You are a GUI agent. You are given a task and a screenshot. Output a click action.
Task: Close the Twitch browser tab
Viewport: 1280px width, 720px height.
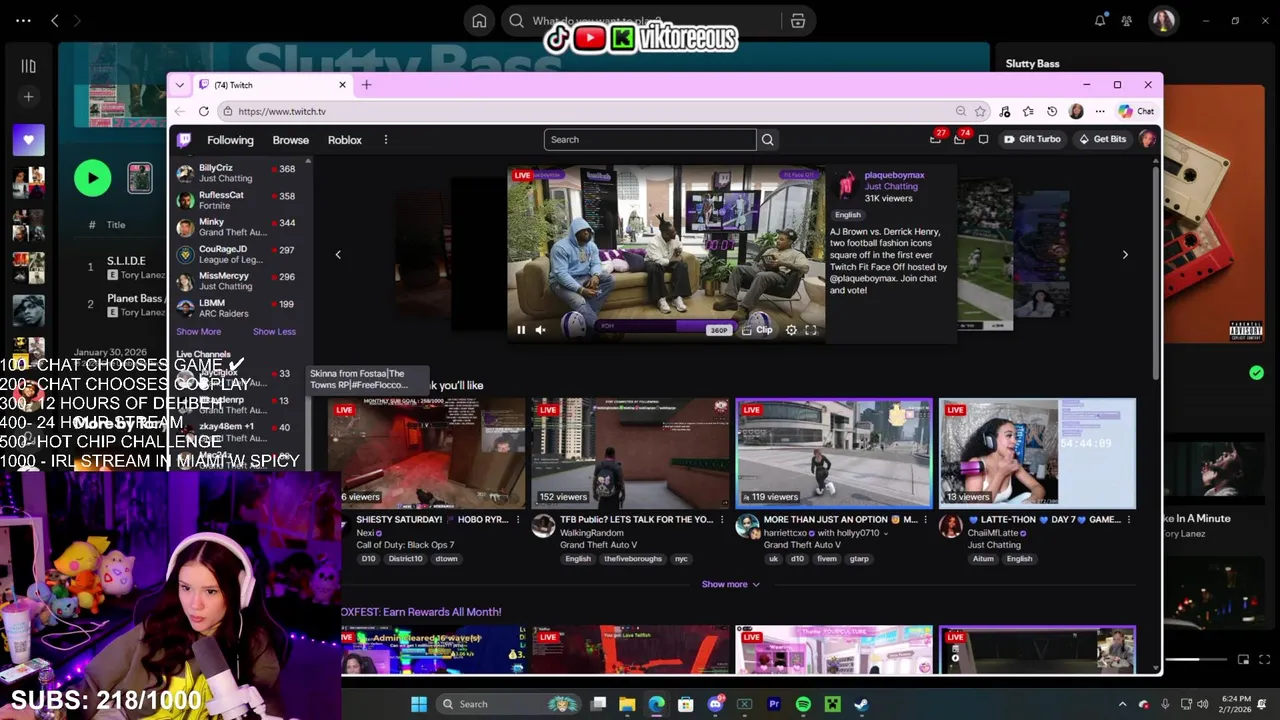342,85
